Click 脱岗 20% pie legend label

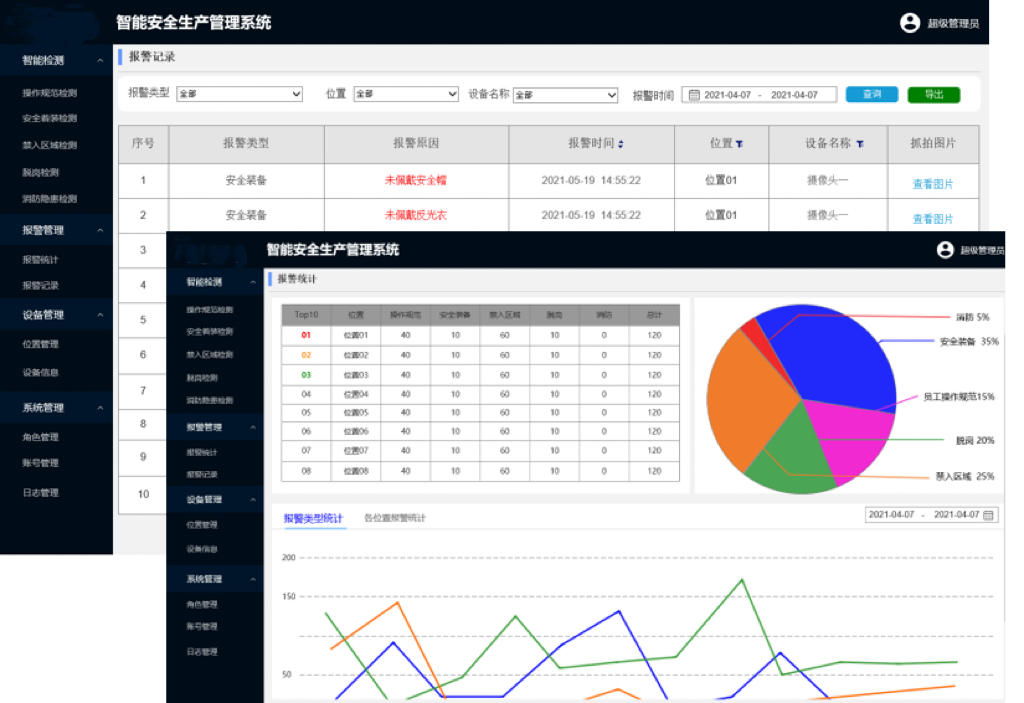(975, 441)
